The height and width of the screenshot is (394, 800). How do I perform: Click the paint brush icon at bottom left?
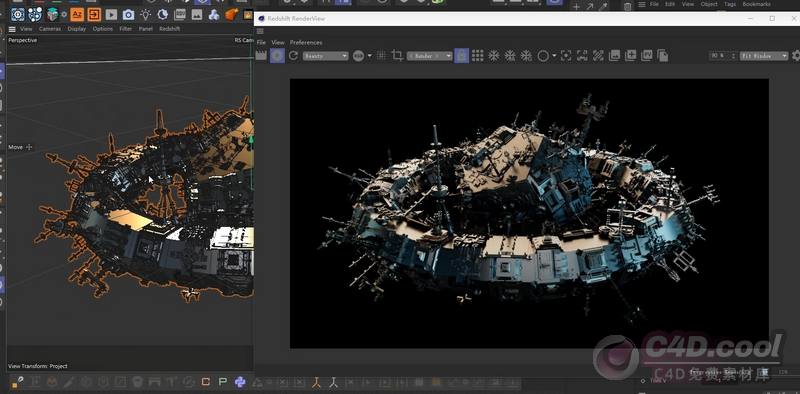pyautogui.click(x=18, y=382)
